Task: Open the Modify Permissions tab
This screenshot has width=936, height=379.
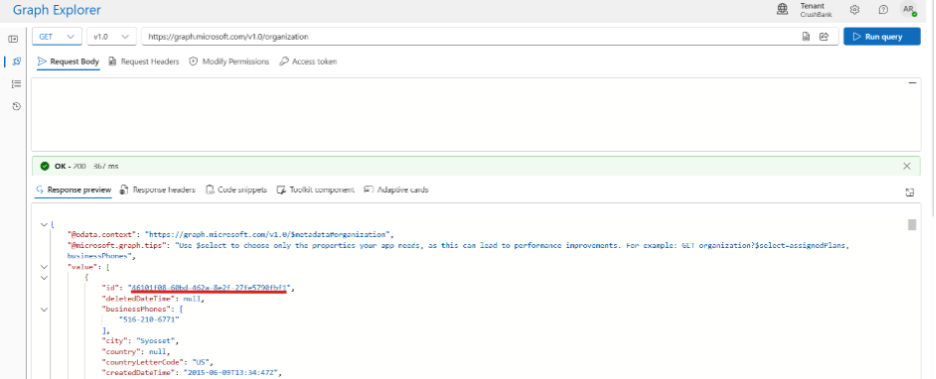Action: (229, 61)
